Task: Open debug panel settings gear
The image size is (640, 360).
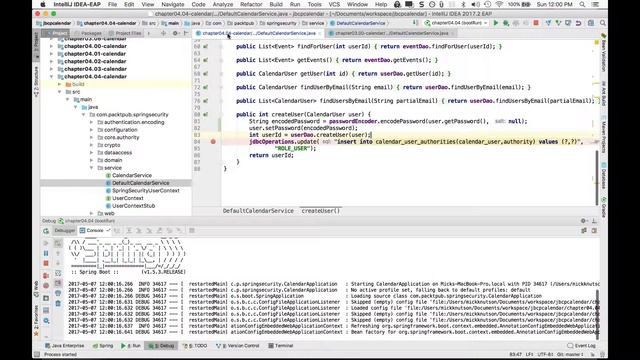Action: click(584, 221)
